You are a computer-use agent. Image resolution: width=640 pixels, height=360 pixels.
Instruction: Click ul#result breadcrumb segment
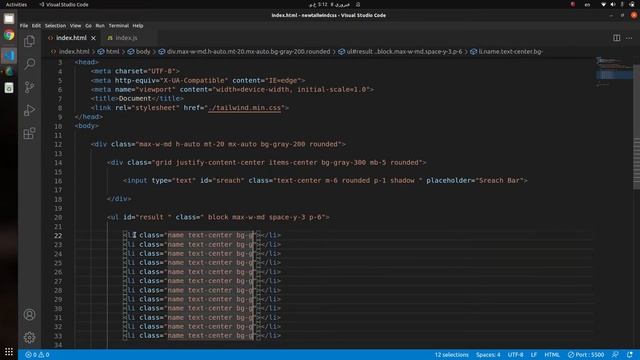[x=400, y=52]
